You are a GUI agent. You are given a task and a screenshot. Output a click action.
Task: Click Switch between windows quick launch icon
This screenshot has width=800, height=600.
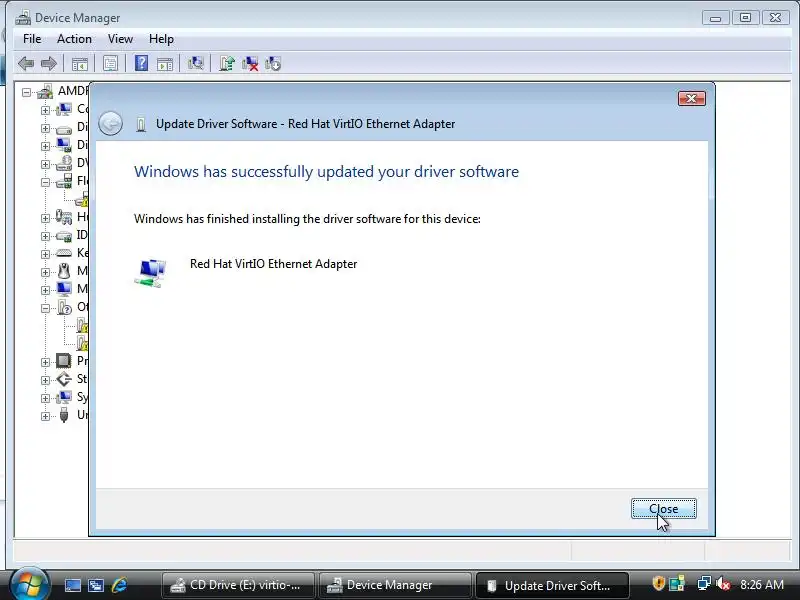coord(95,585)
